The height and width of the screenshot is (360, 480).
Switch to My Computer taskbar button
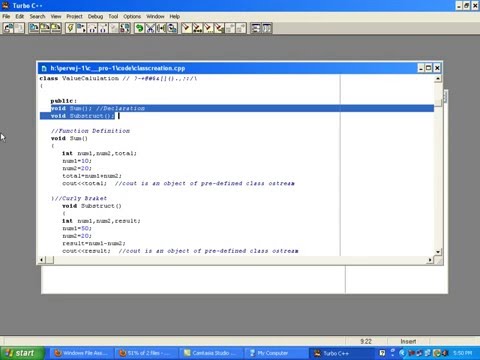point(276,353)
